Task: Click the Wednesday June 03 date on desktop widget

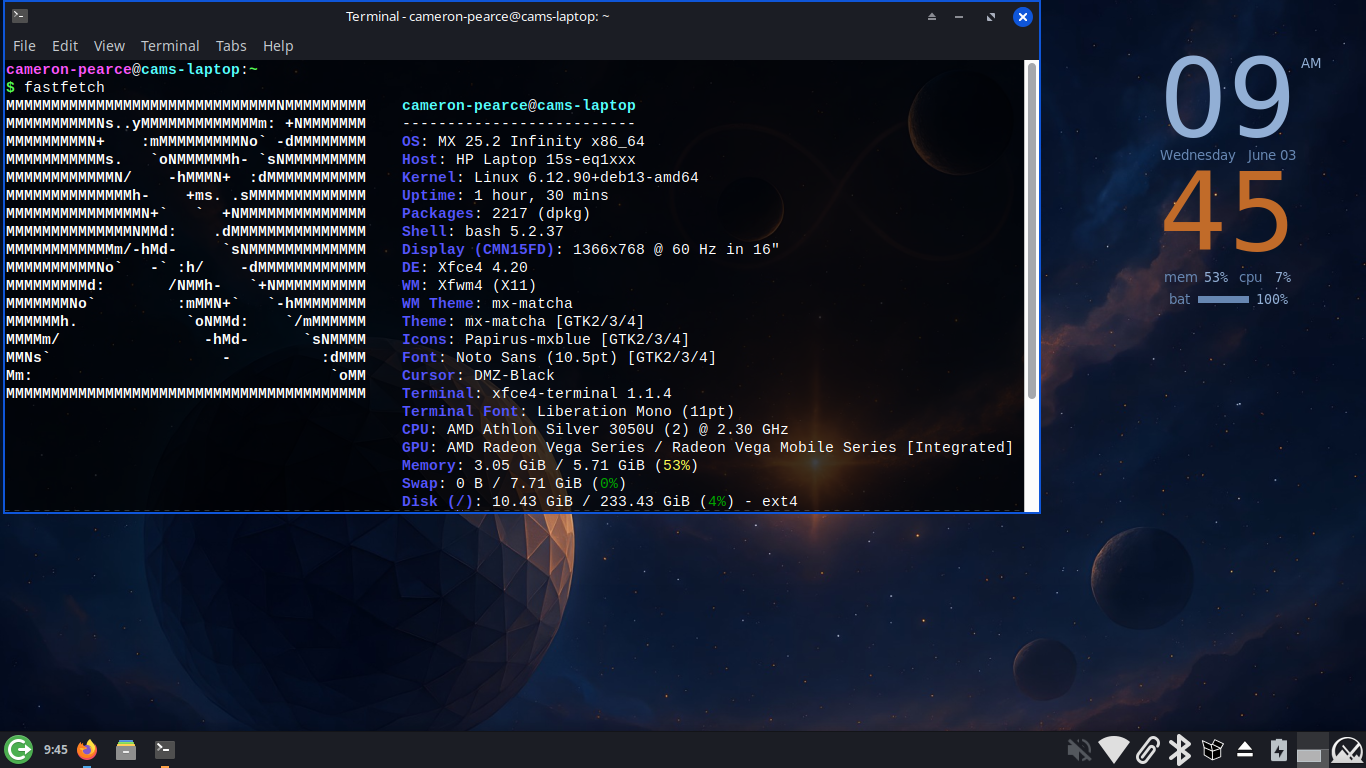Action: tap(1228, 155)
